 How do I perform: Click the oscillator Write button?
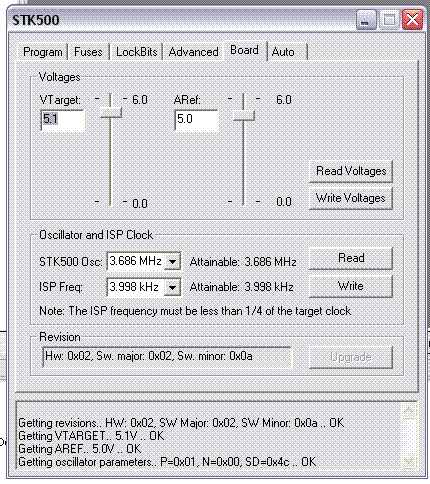[351, 286]
